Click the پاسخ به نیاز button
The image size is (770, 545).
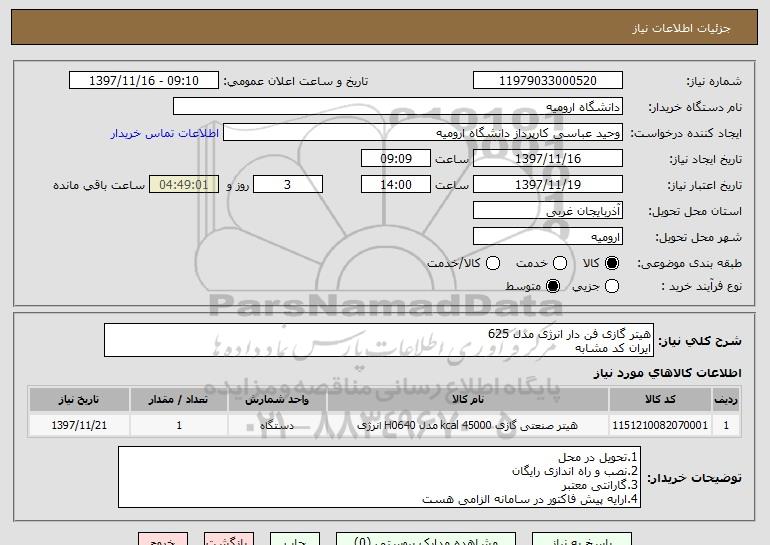point(582,539)
